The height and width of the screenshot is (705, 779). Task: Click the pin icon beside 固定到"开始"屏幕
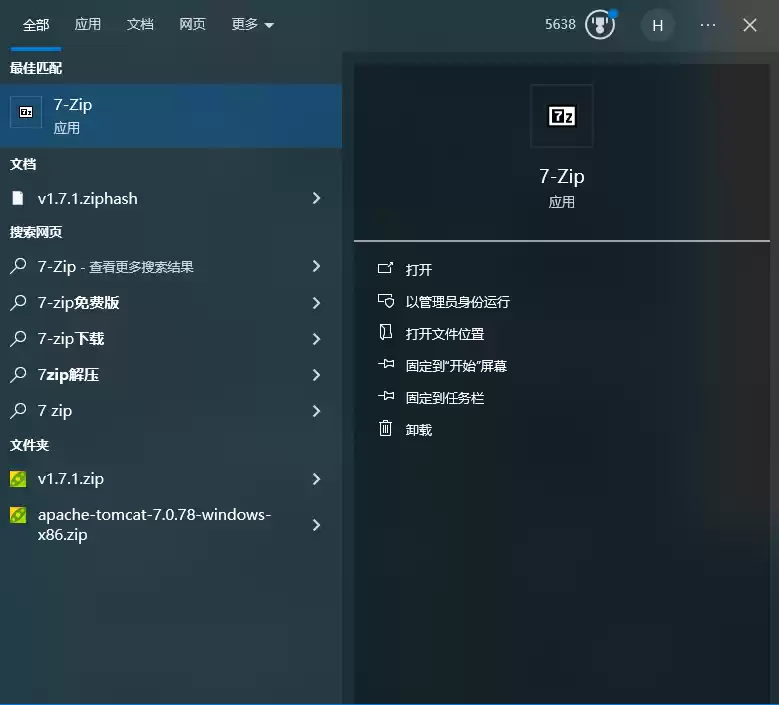[x=386, y=364]
